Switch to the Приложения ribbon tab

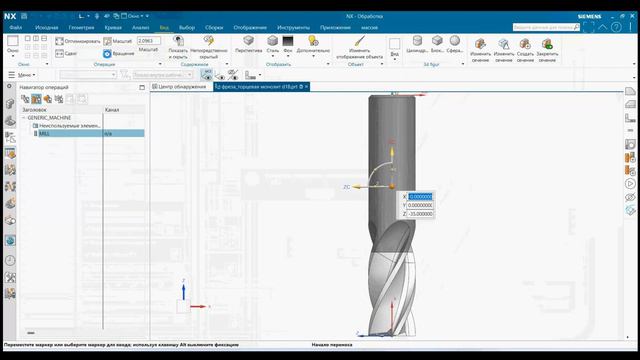click(335, 28)
